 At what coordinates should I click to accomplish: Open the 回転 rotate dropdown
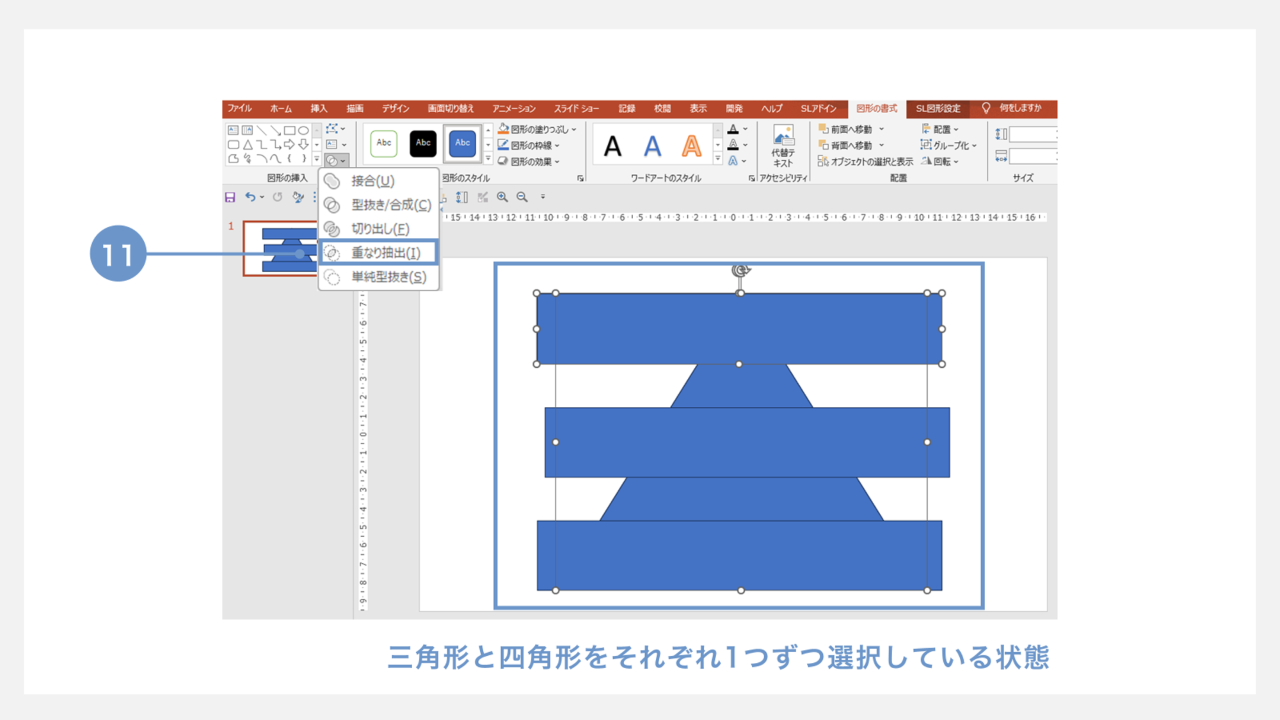[940, 161]
